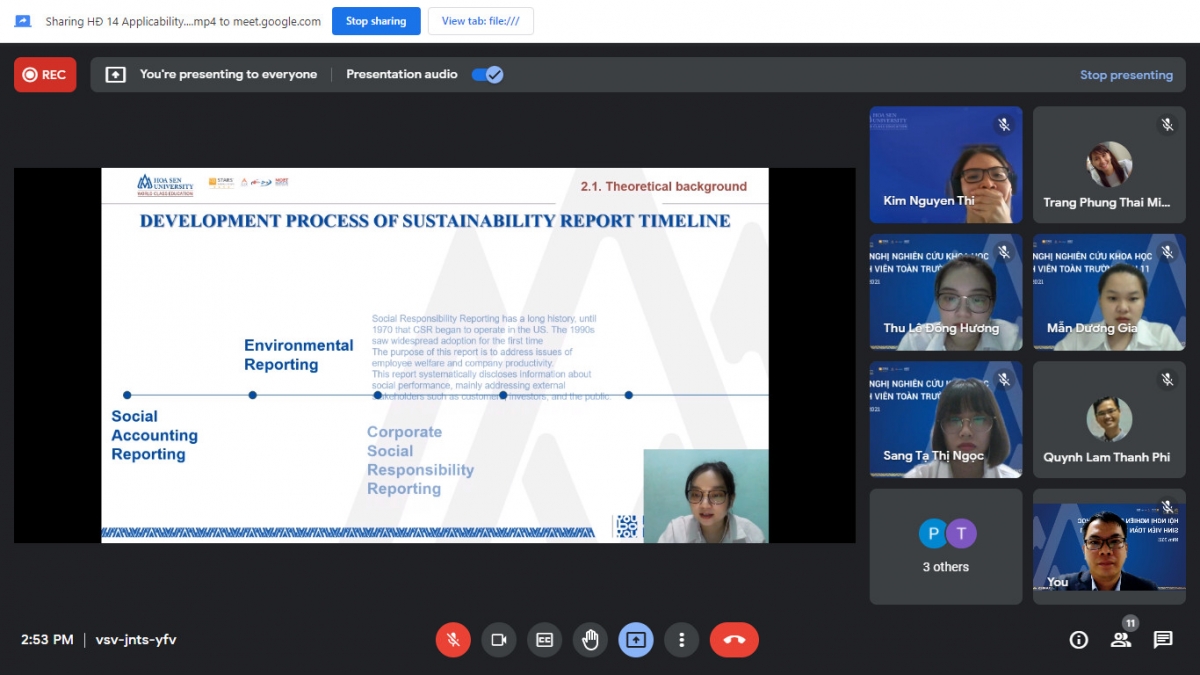This screenshot has height=675, width=1200.
Task: Click Stop presenting link
Action: tap(1126, 75)
